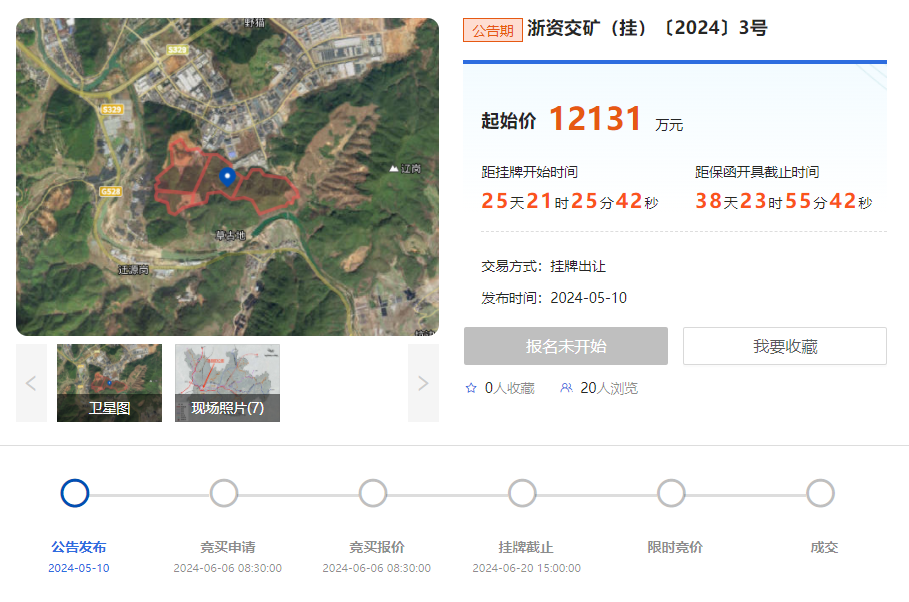This screenshot has height=602, width=909.
Task: Select the 公告发布 timeline step circle
Action: tap(75, 493)
